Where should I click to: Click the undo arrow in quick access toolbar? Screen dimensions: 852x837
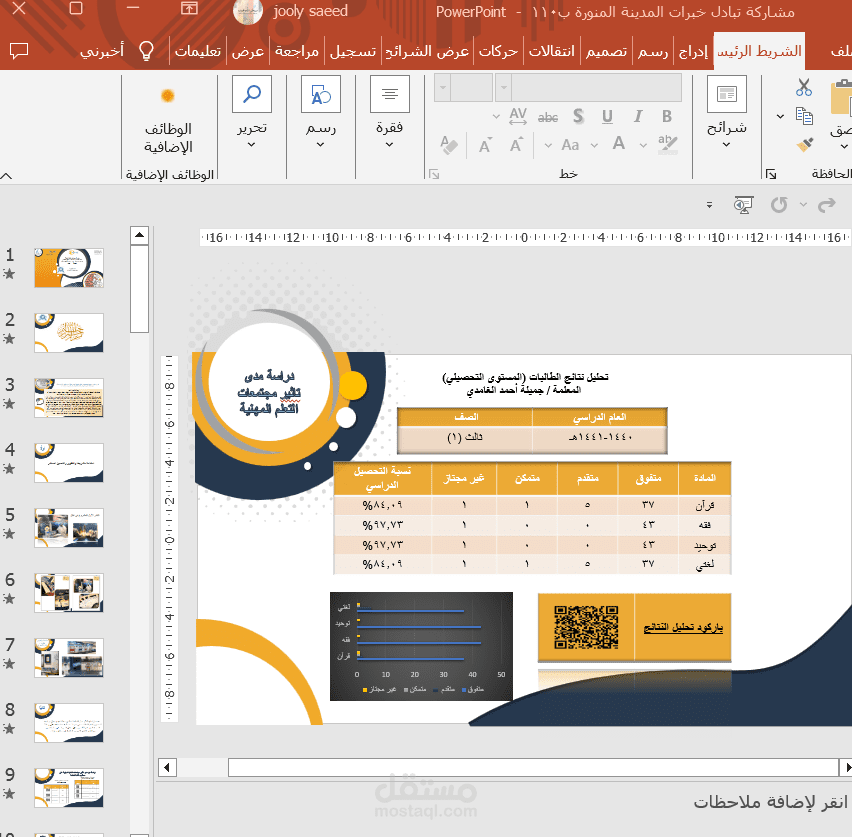(779, 205)
